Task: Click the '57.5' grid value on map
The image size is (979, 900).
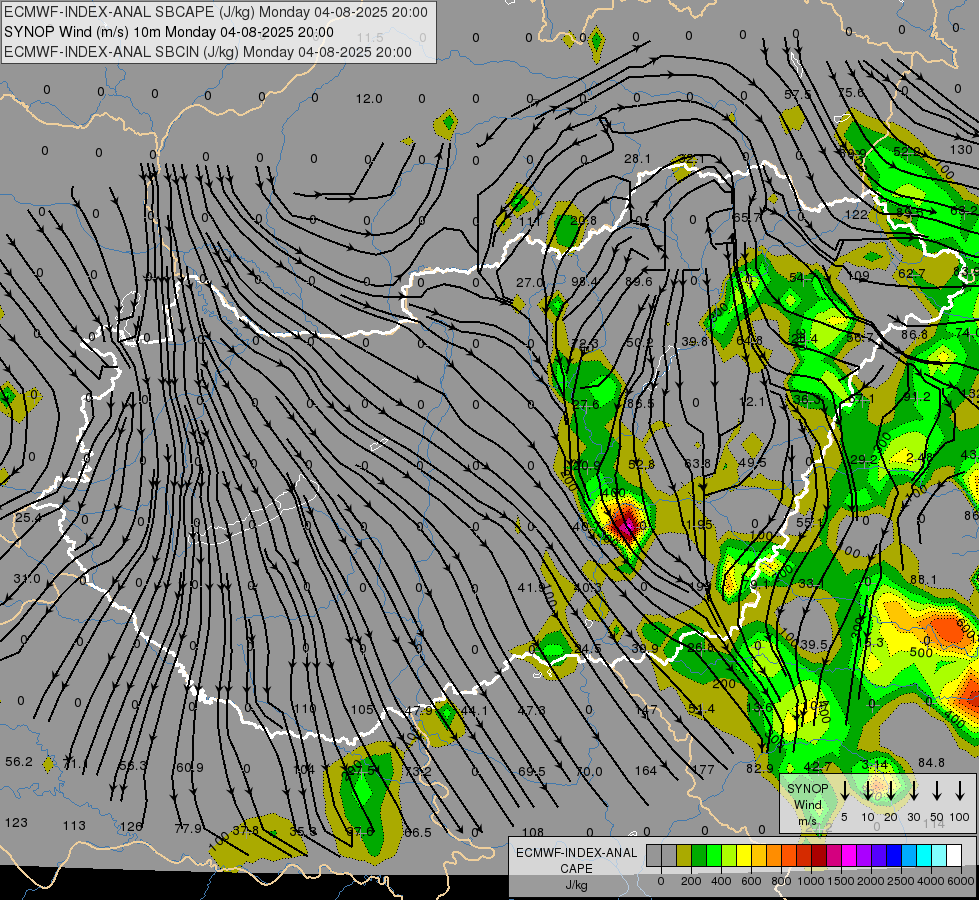Action: click(797, 94)
